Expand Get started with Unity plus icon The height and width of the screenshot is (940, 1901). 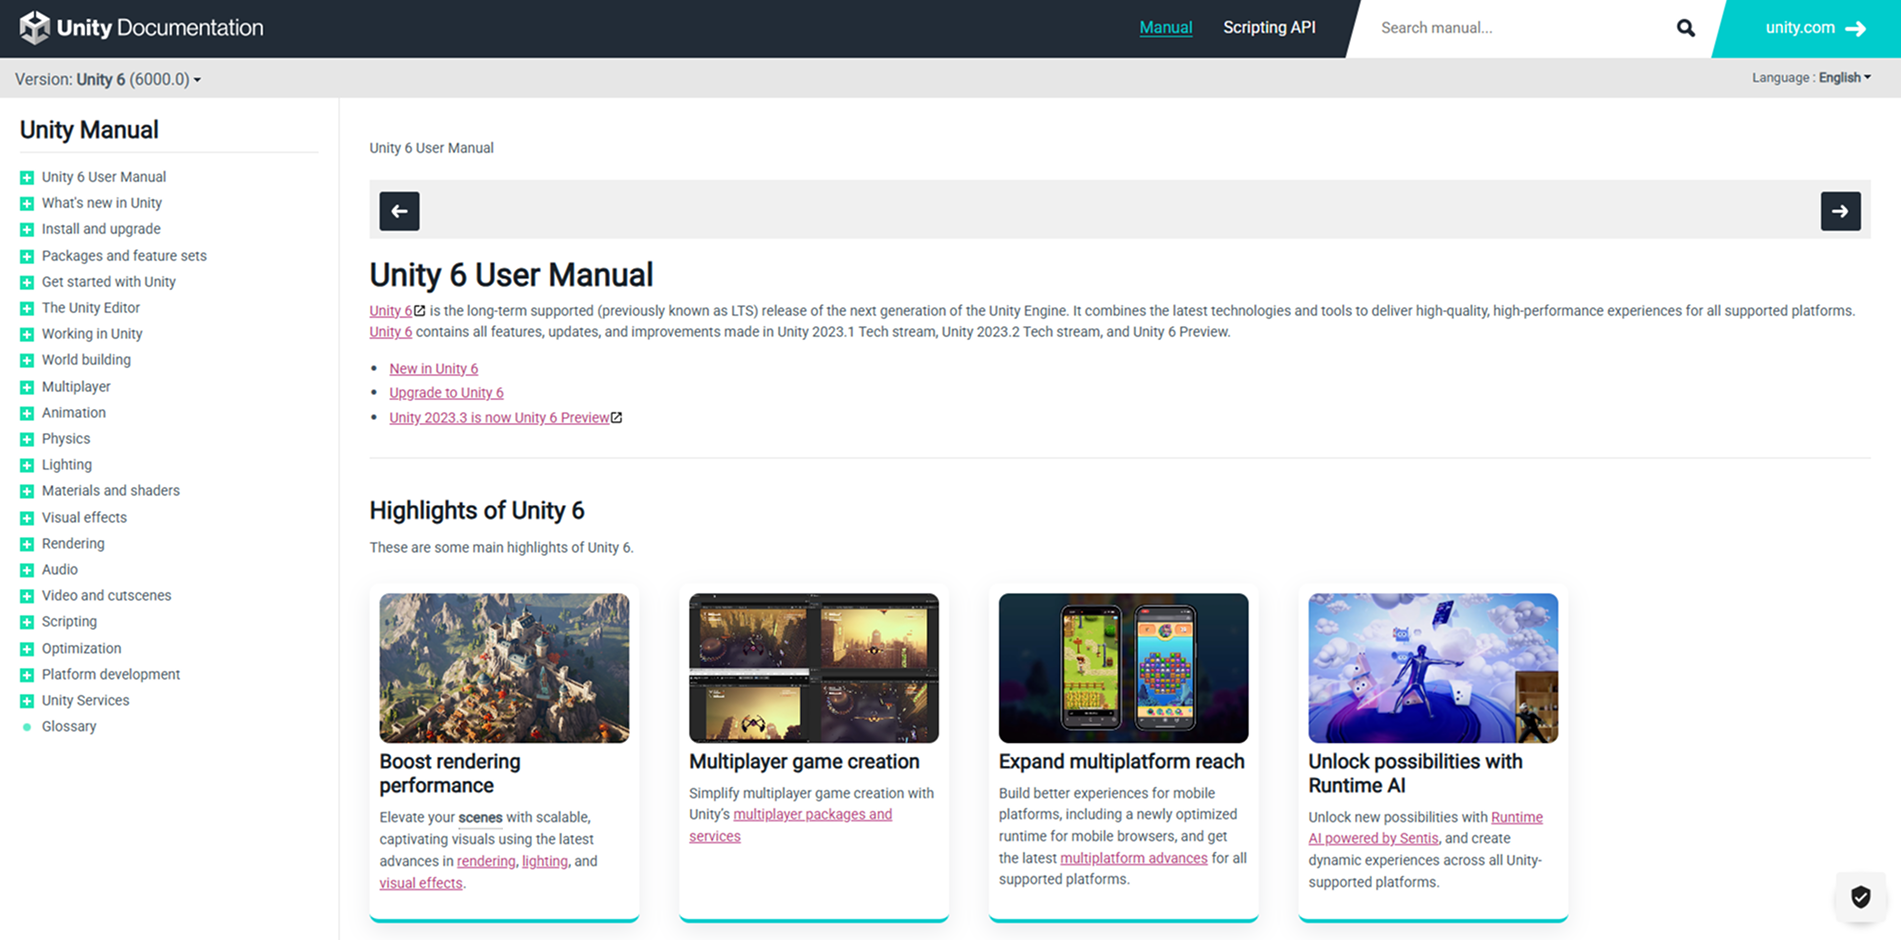pyautogui.click(x=27, y=282)
